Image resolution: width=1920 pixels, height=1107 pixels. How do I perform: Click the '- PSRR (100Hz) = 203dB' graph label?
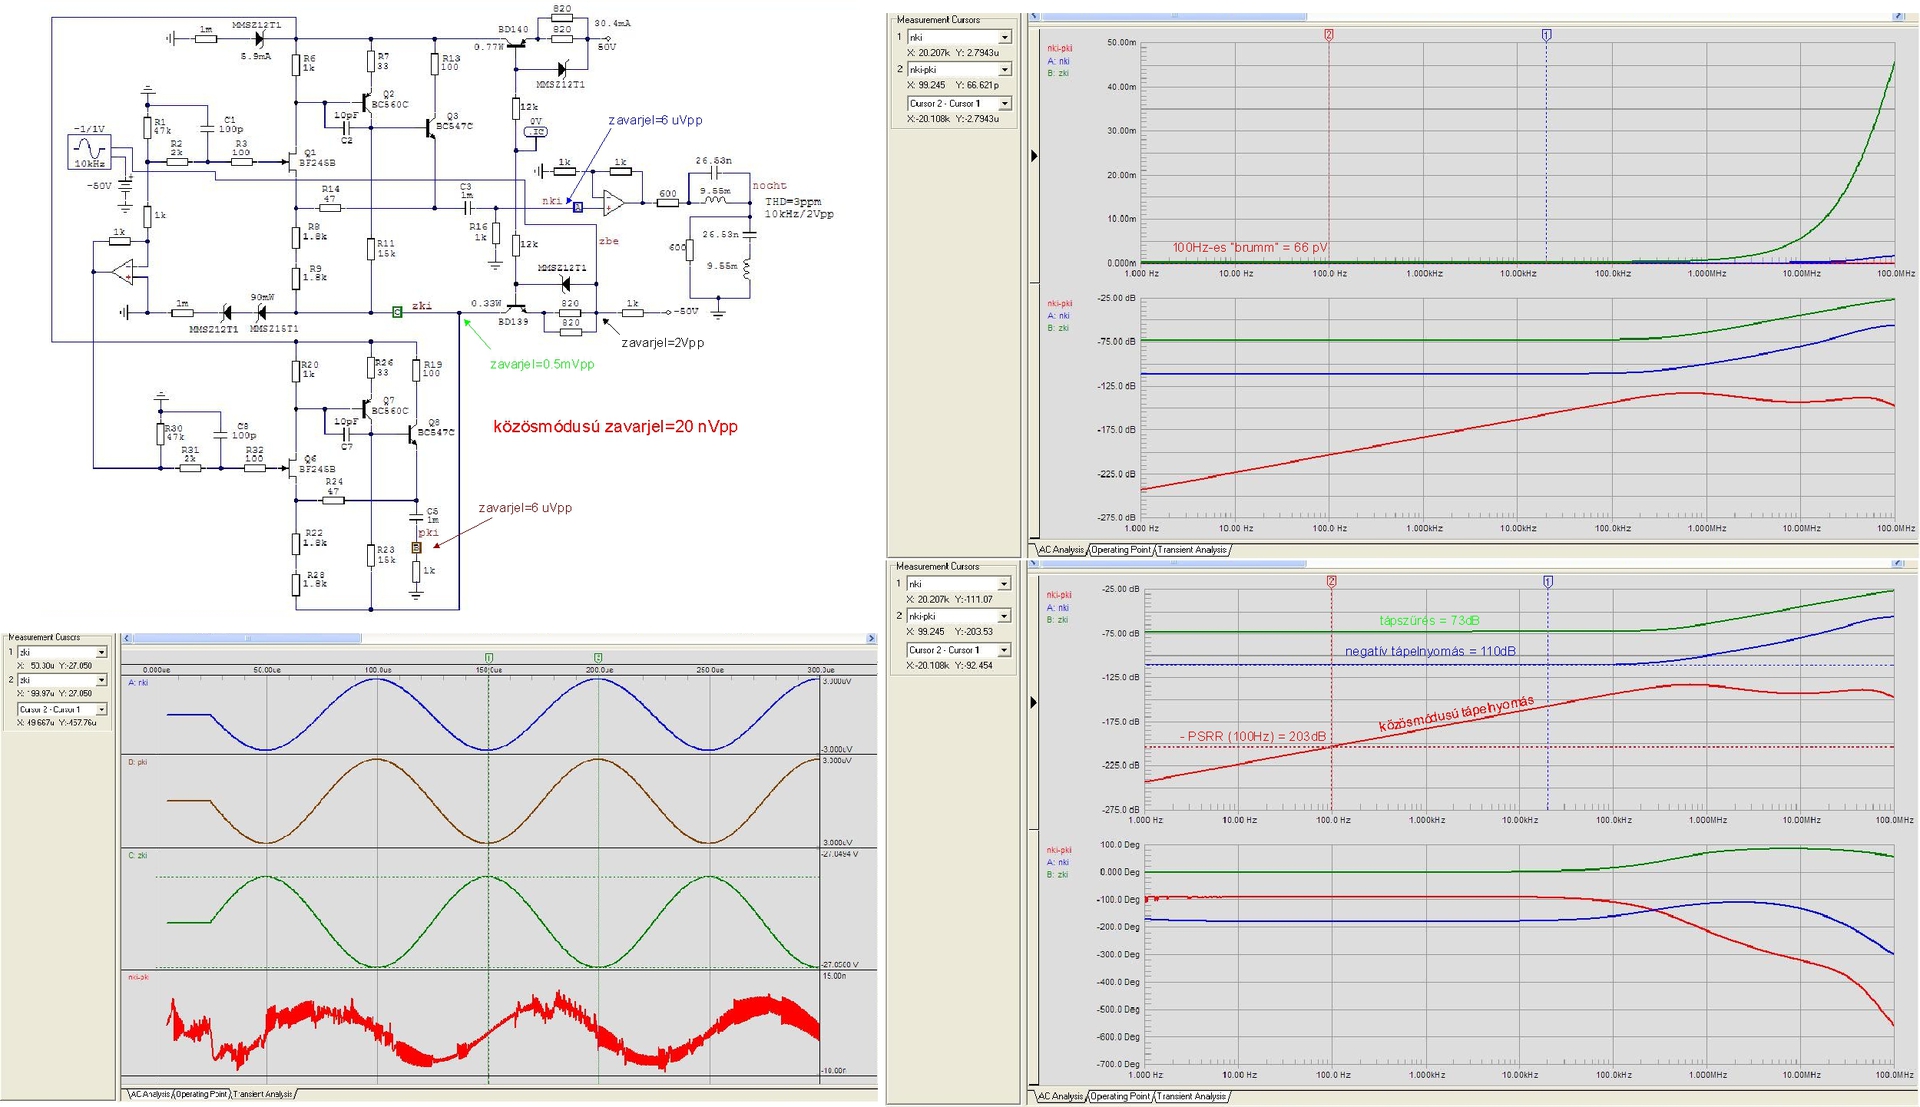[1253, 736]
